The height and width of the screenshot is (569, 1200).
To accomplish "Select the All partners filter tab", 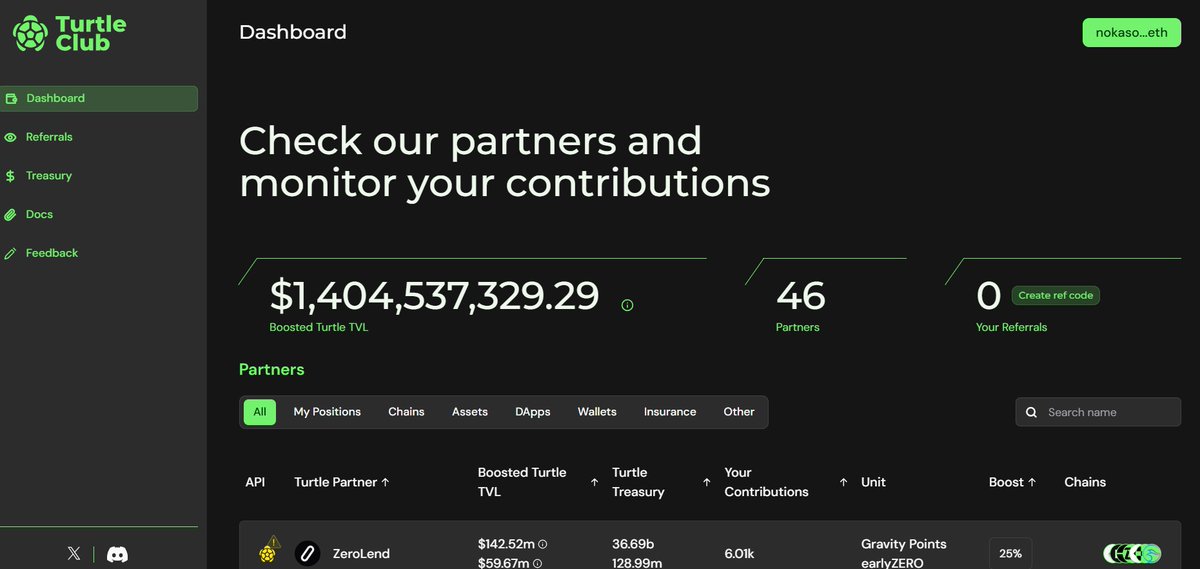I will (x=260, y=412).
